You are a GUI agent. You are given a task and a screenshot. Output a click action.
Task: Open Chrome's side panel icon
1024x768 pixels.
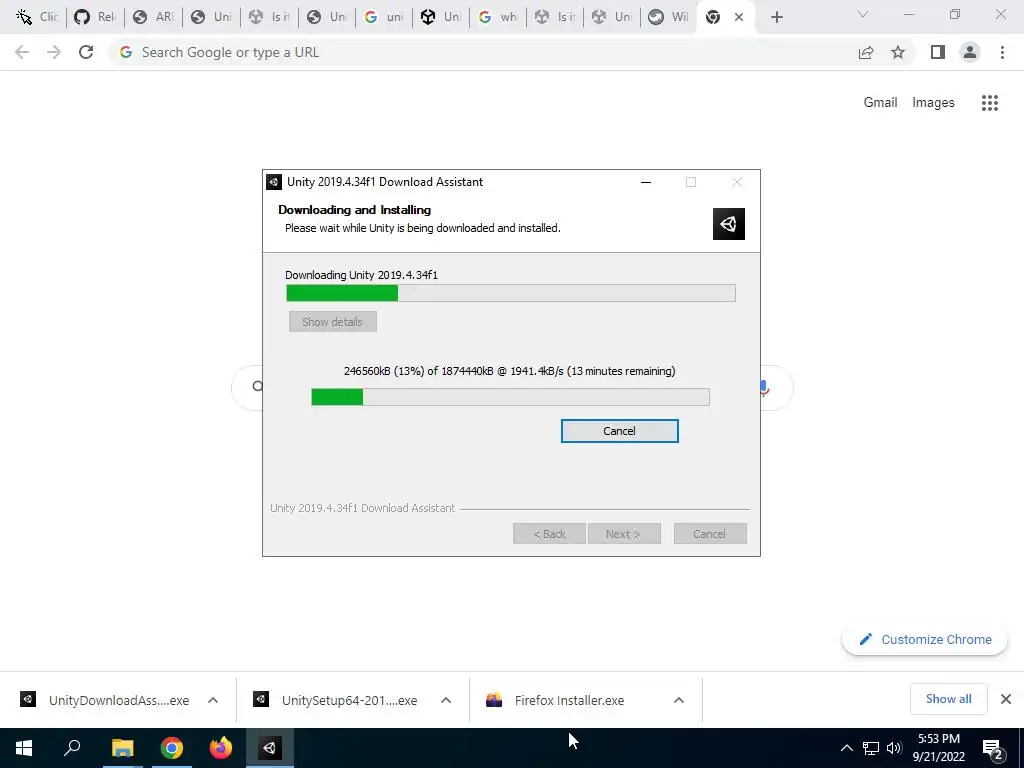938,52
